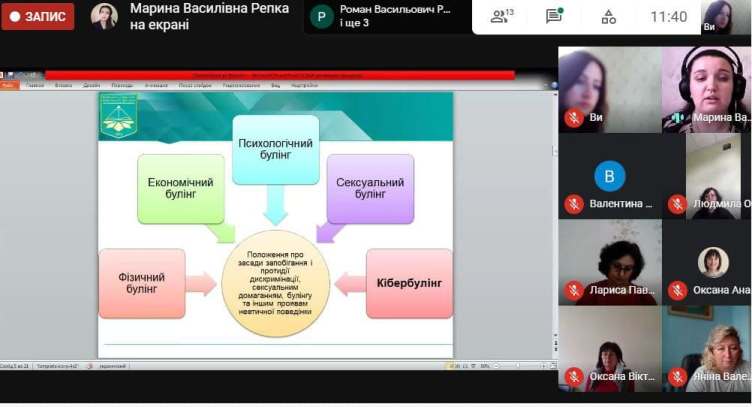Click the muted mic icon beside Оксана Ана
The height and width of the screenshot is (407, 752).
click(678, 291)
